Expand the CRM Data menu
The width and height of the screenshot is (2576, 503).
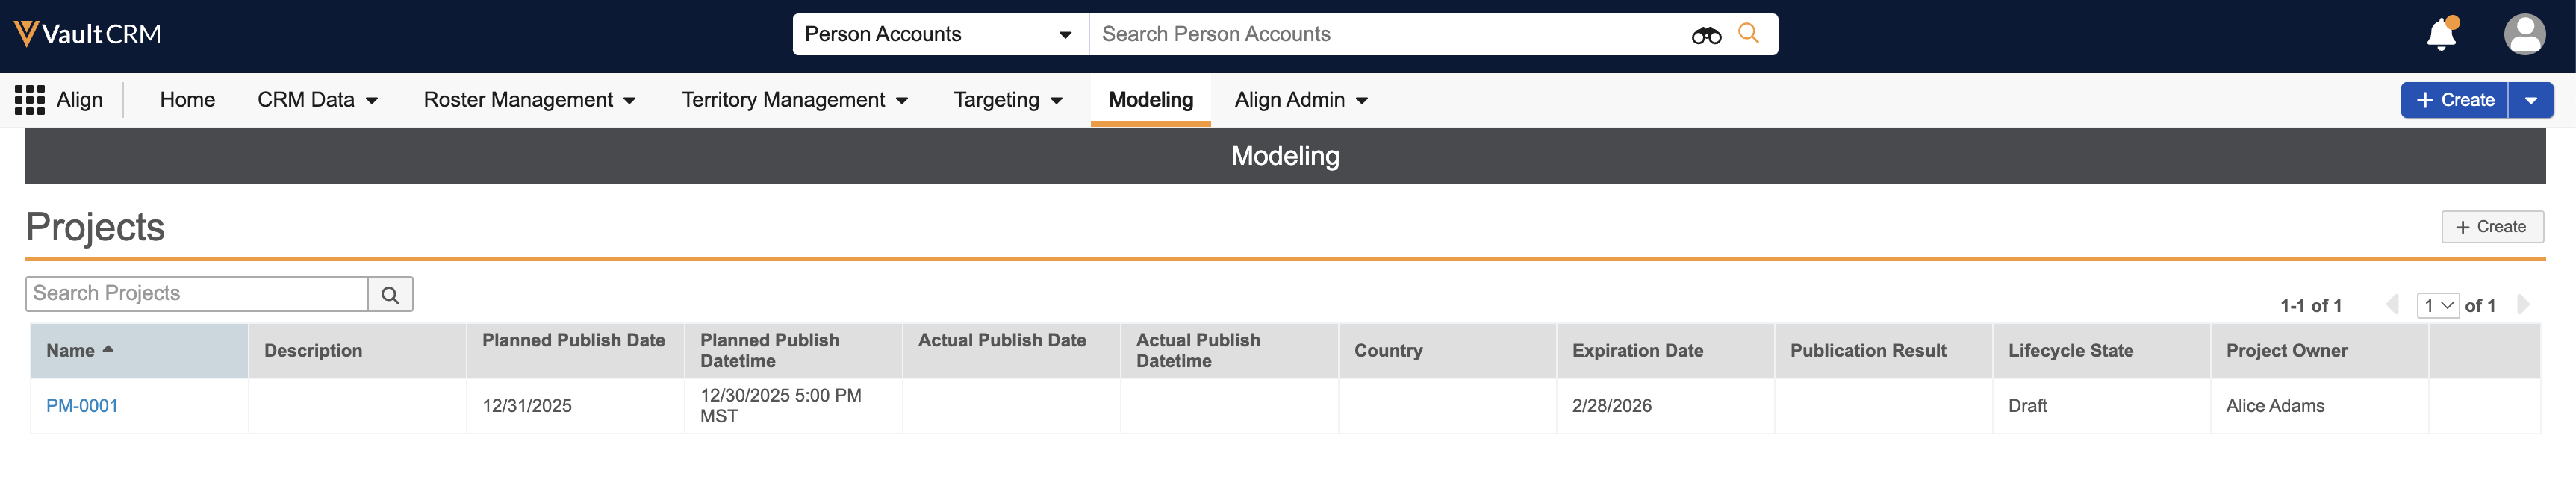(x=317, y=100)
